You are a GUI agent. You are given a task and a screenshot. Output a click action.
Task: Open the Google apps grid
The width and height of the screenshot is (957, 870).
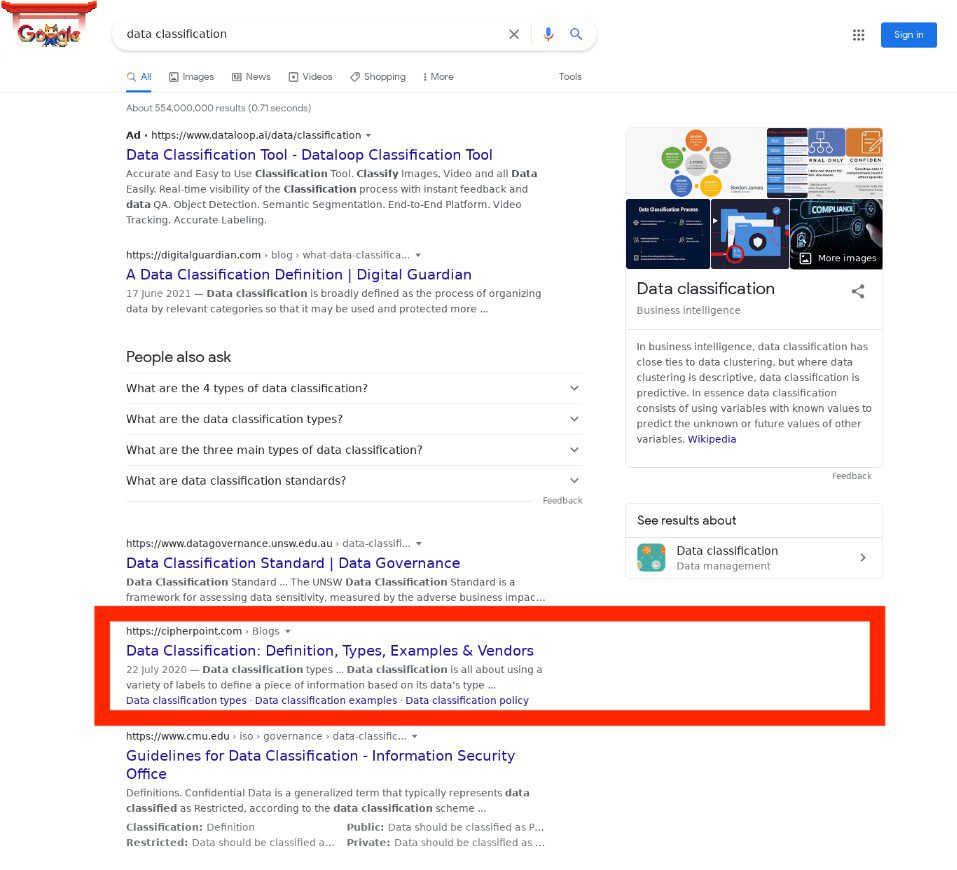(858, 35)
